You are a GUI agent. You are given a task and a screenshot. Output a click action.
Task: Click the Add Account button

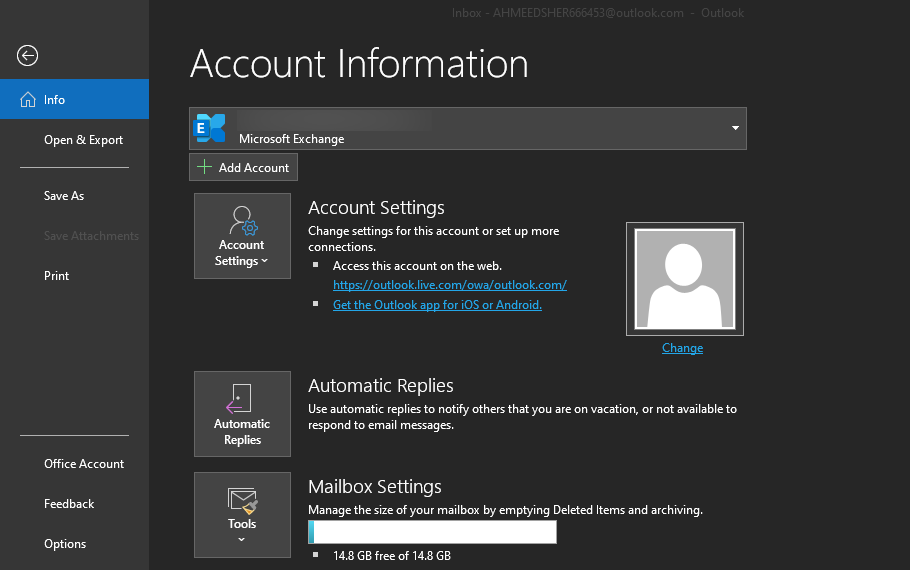click(x=243, y=167)
